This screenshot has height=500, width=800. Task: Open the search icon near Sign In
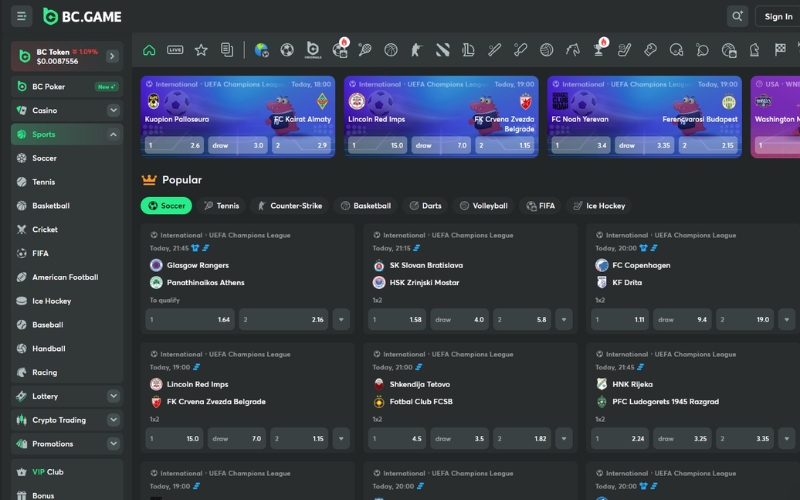coord(737,16)
